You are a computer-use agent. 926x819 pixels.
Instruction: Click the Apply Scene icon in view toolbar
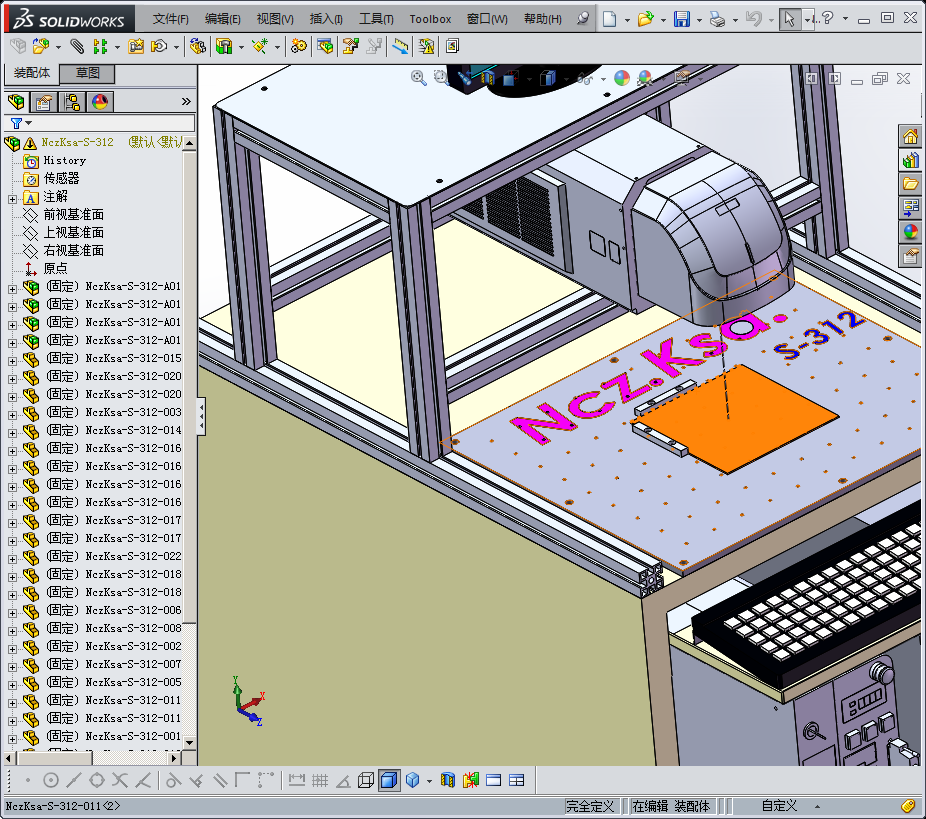pos(645,78)
